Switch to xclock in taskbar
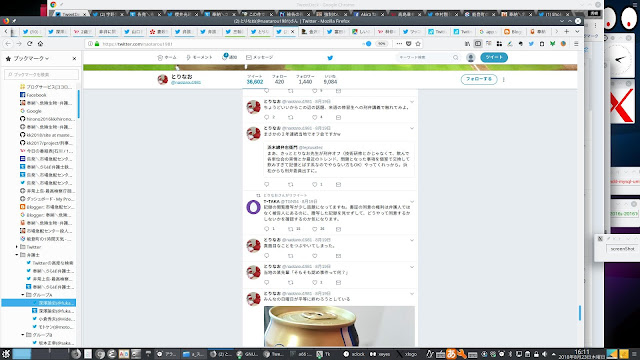Image resolution: width=640 pixels, height=360 pixels. click(355, 354)
